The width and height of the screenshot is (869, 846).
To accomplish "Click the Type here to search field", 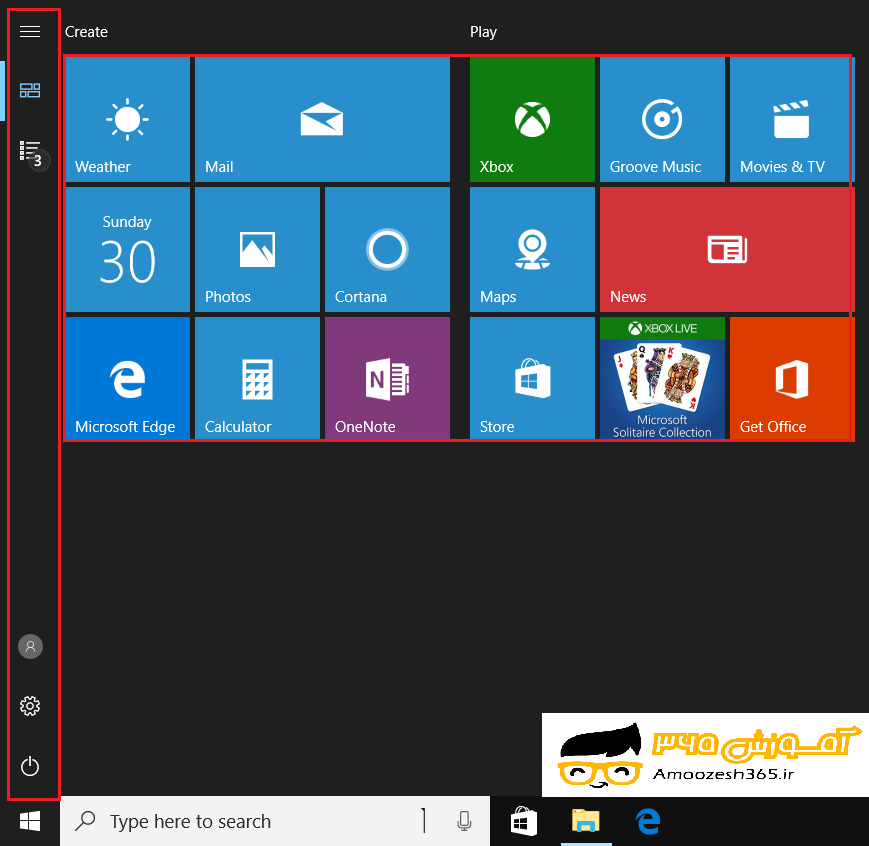I will (275, 821).
